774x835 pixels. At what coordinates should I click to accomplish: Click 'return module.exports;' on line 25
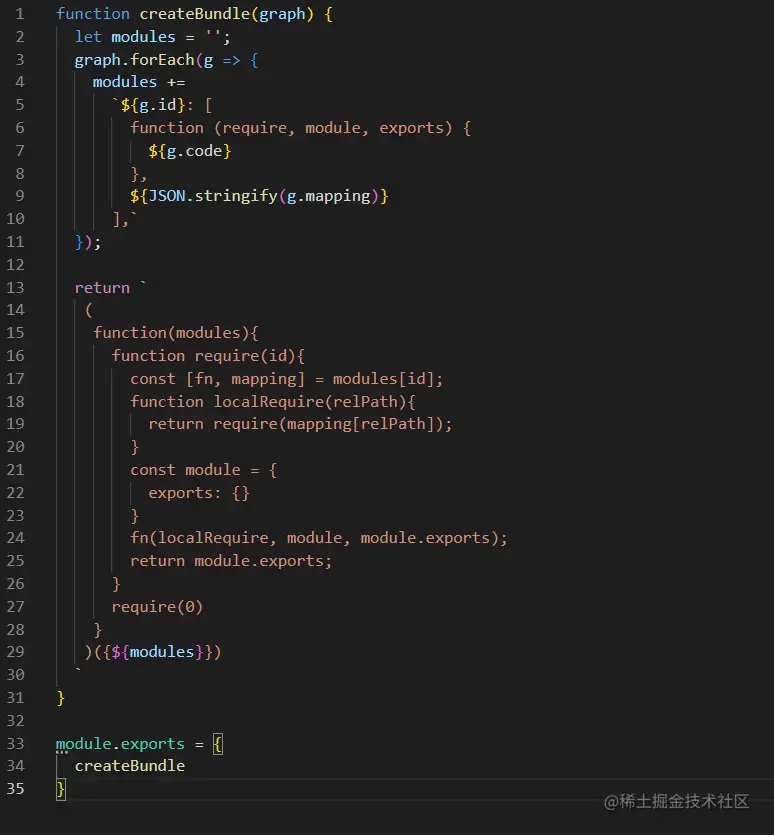231,561
